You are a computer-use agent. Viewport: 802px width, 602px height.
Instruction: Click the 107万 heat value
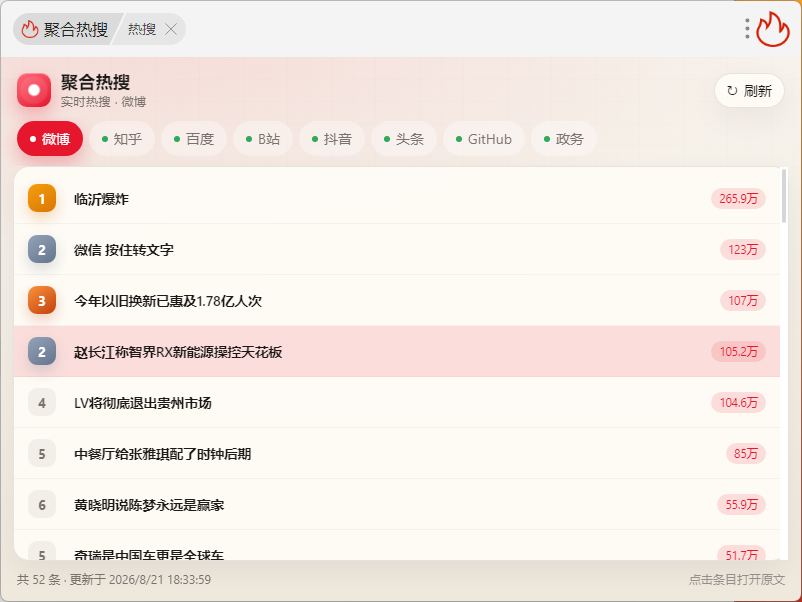743,300
